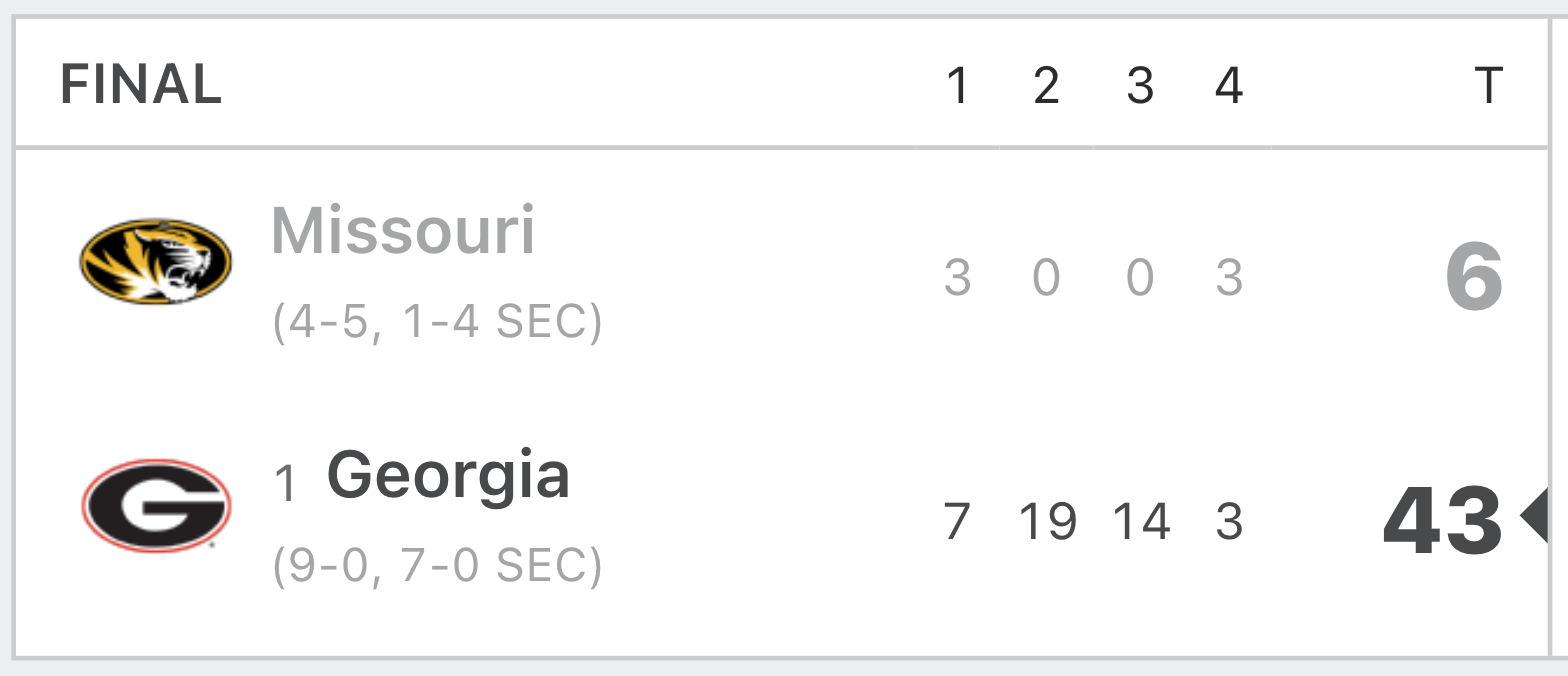Click Georgia's first quarter score 7

click(x=957, y=522)
